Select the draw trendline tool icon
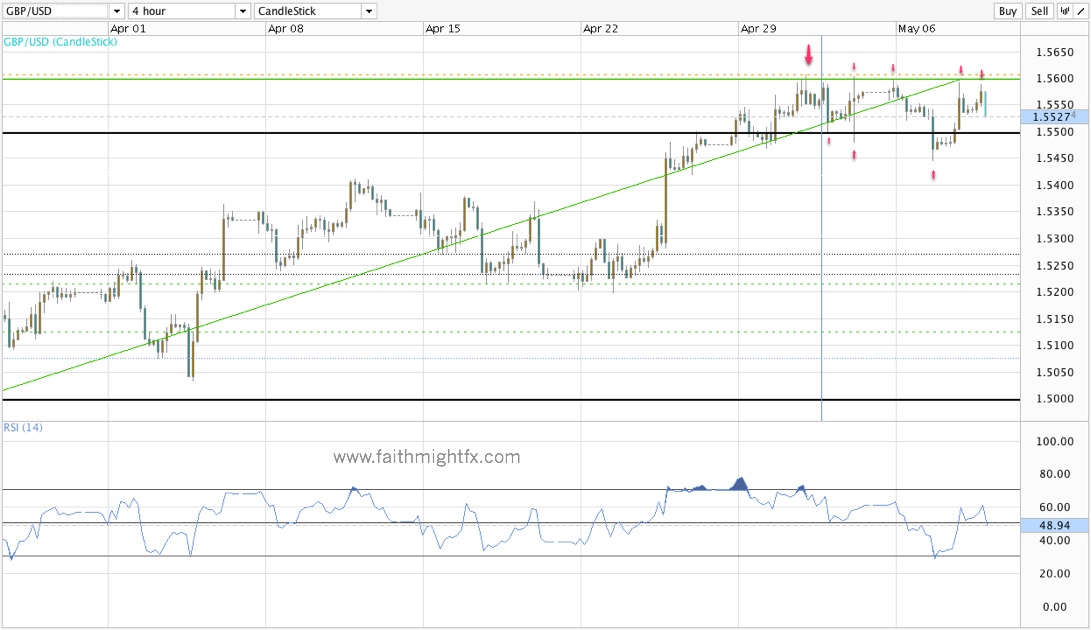Image resolution: width=1091 pixels, height=630 pixels. (1081, 11)
